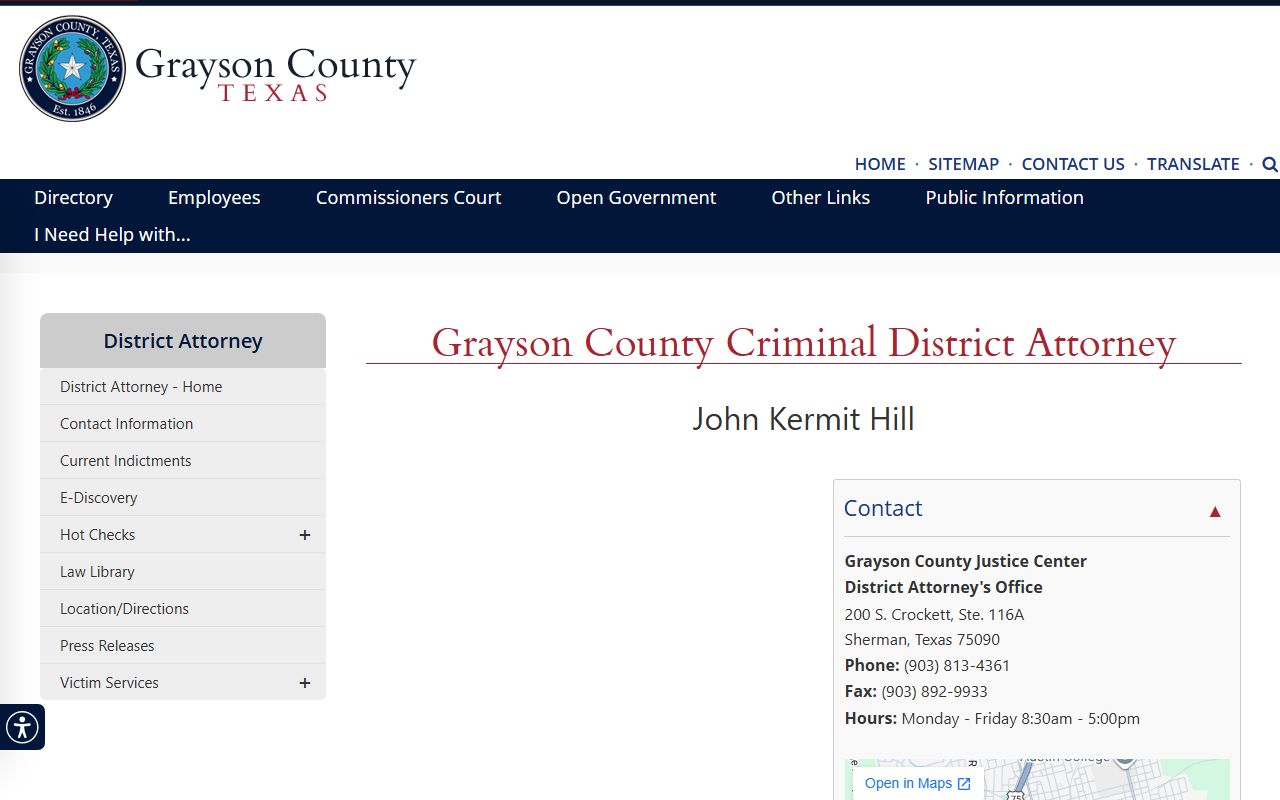The height and width of the screenshot is (800, 1280).
Task: Open the I Need Help with menu
Action: click(112, 234)
